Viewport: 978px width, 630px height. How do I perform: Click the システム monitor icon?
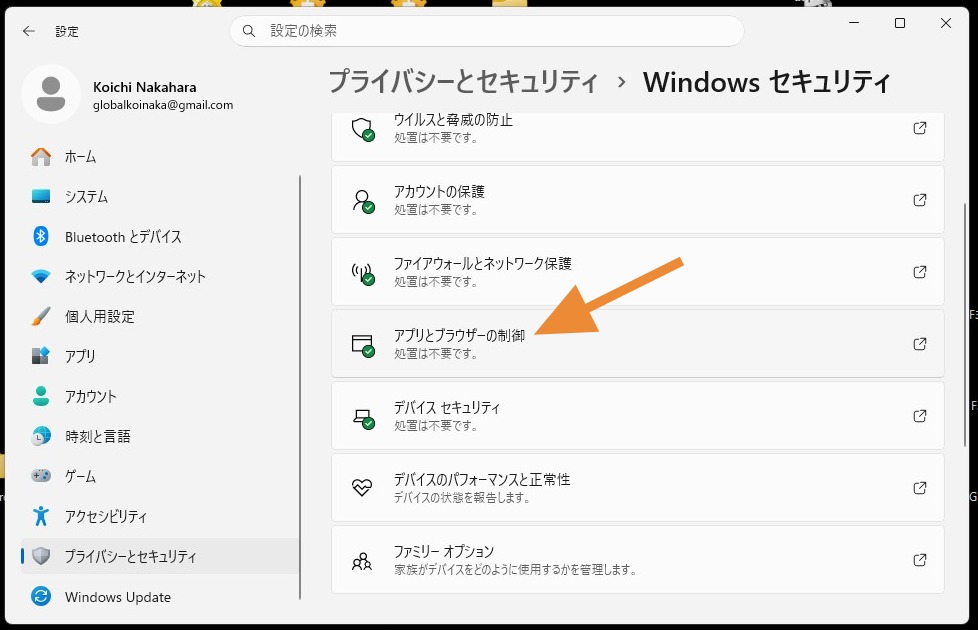41,196
